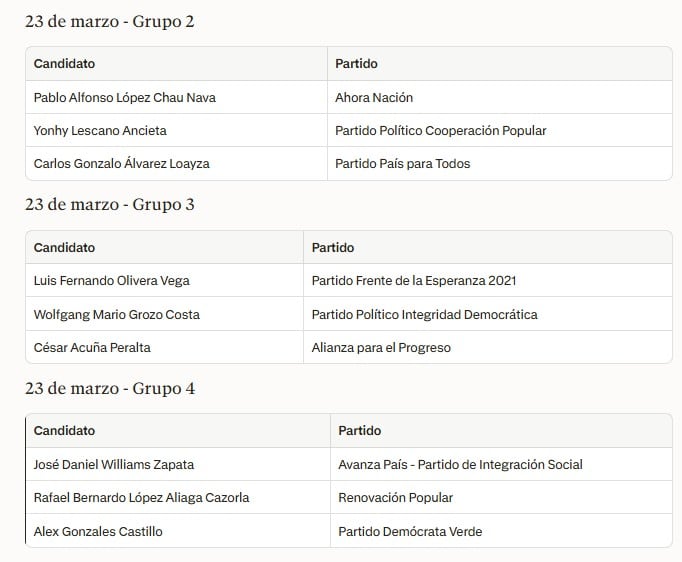Image resolution: width=682 pixels, height=562 pixels.
Task: Select 'Rafael Bernardo López Aliaga Cazorla' cell
Action: (x=178, y=497)
